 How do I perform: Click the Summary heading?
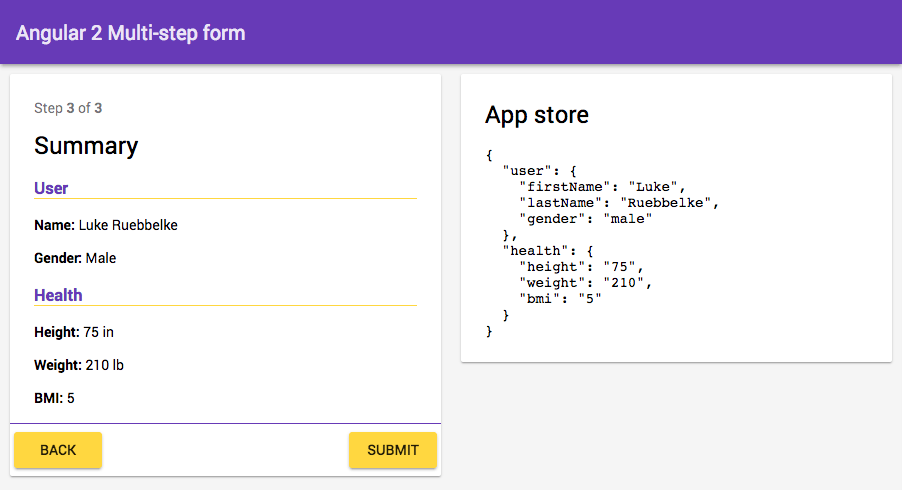86,146
